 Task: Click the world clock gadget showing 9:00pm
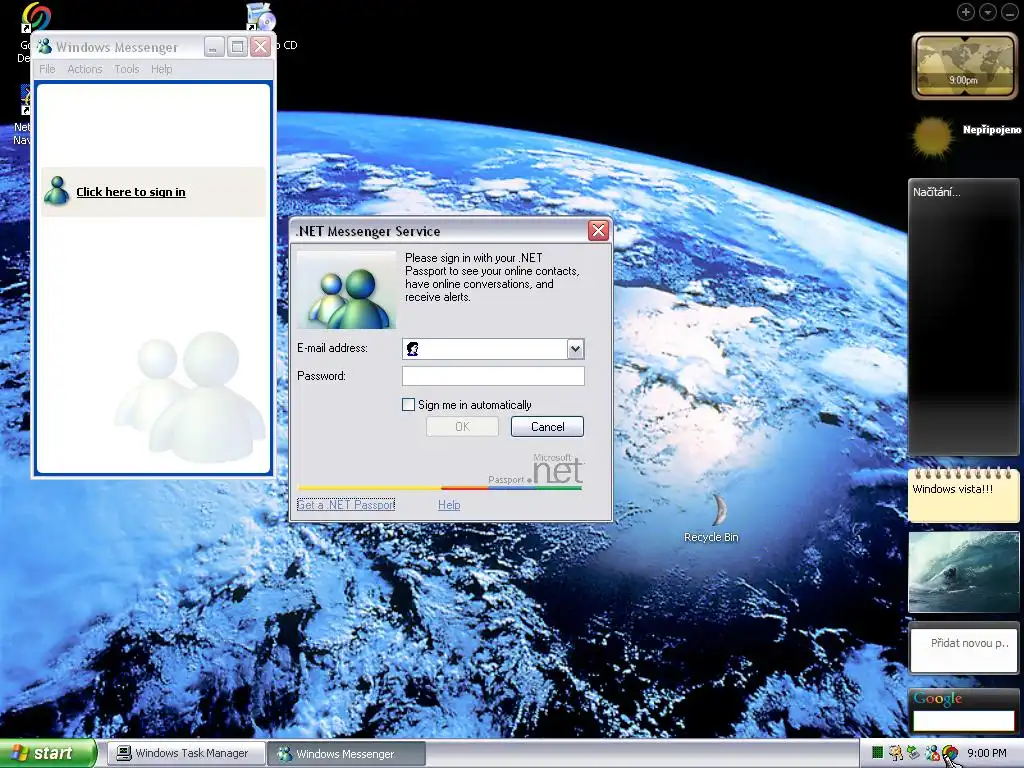tap(964, 66)
